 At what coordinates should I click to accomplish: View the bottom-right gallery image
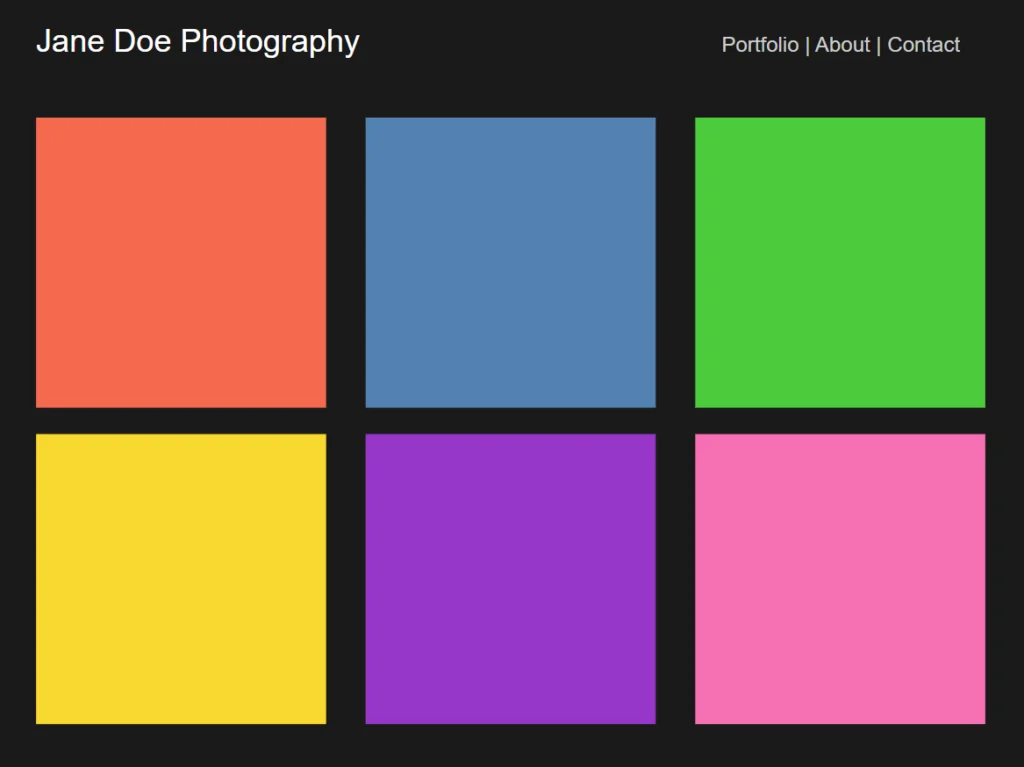[x=840, y=578]
